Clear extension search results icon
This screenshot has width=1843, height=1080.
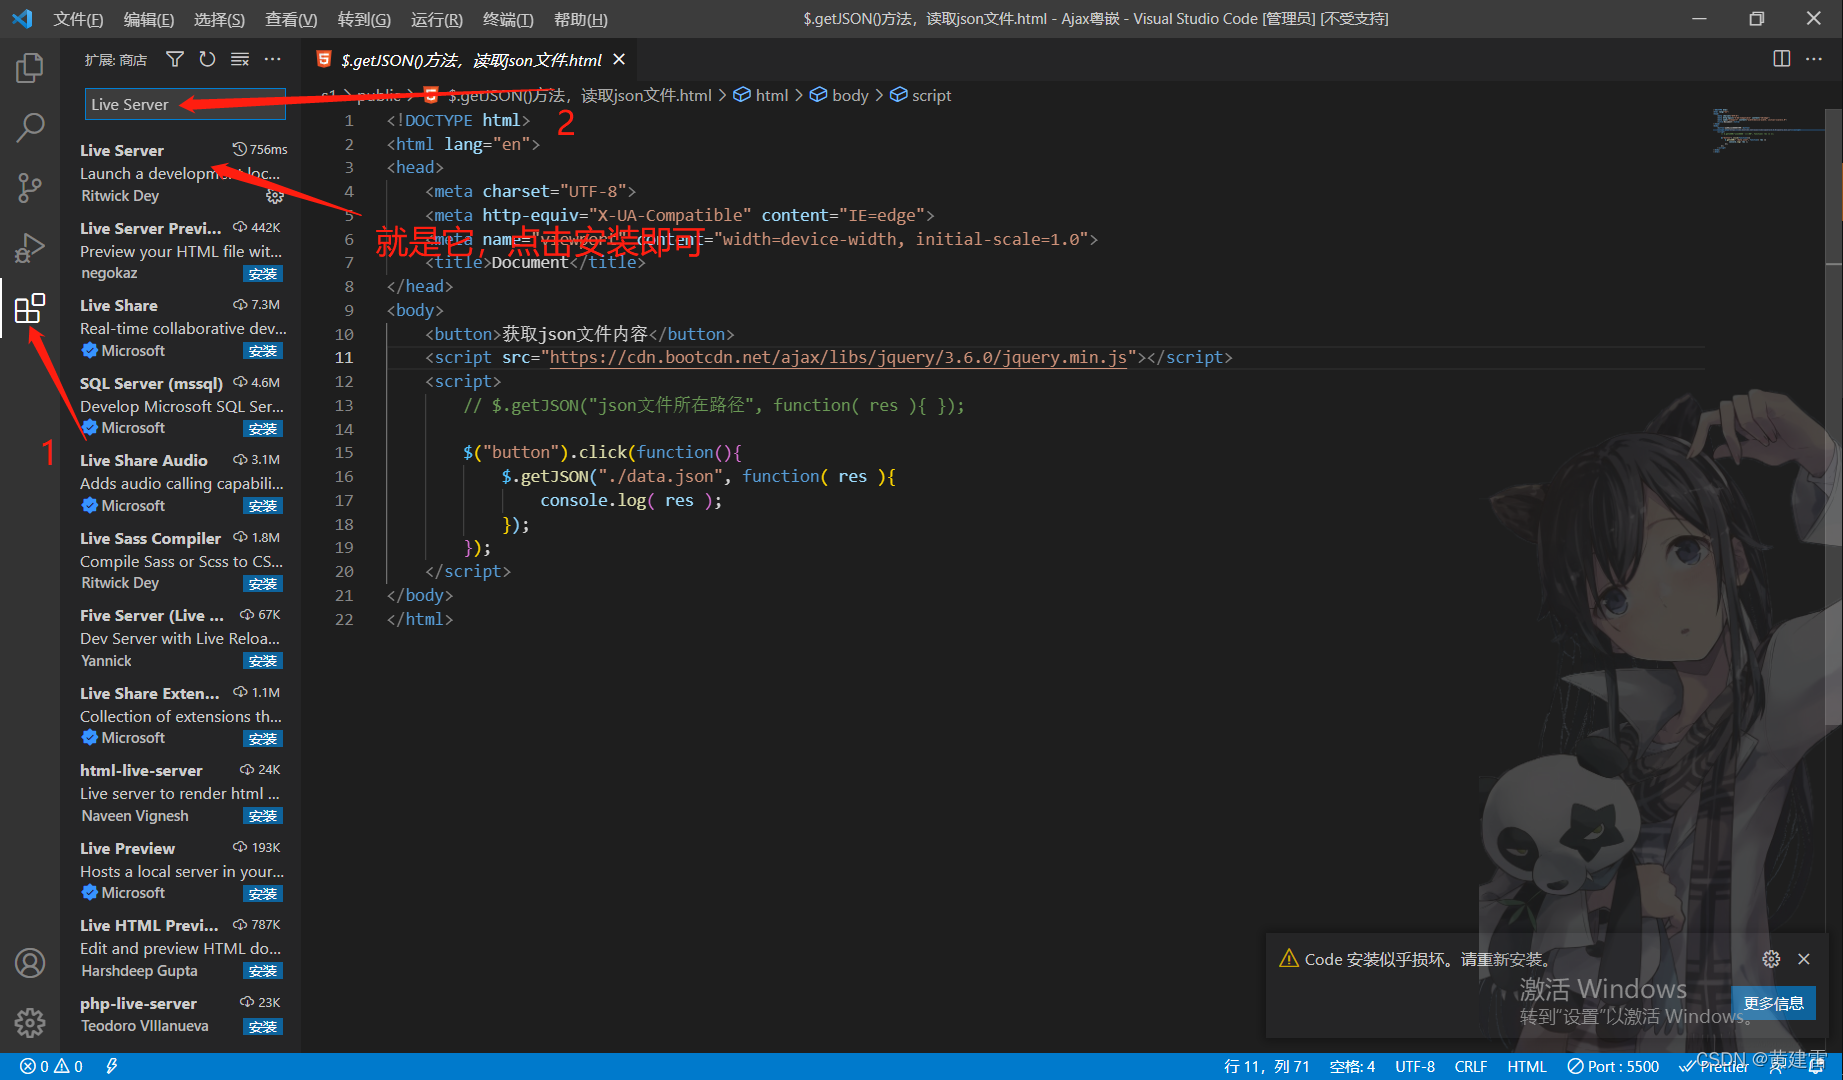pyautogui.click(x=240, y=60)
